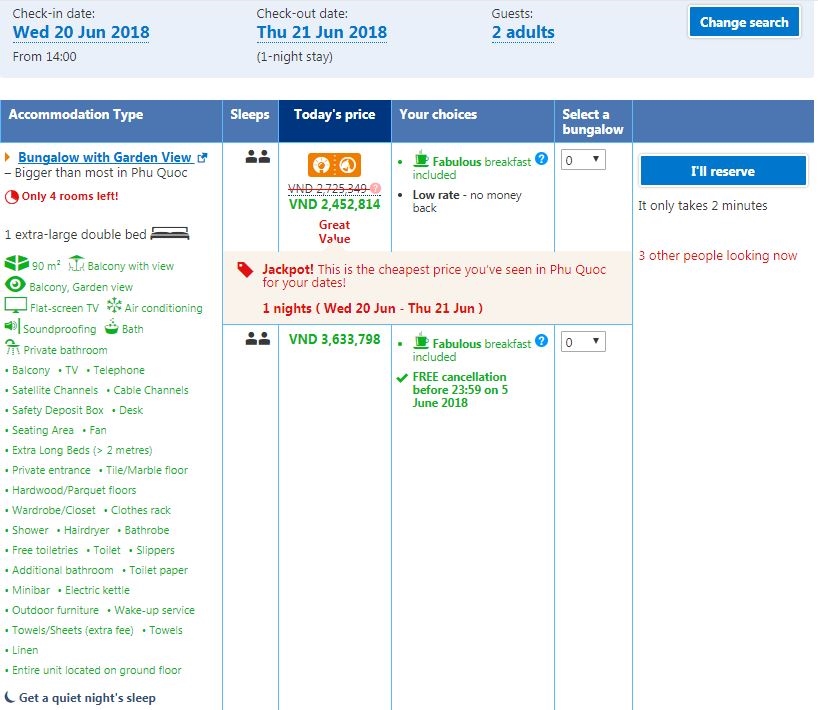Click the eye icon for Garden view
Screen dimensions: 818x710
pyautogui.click(x=15, y=286)
